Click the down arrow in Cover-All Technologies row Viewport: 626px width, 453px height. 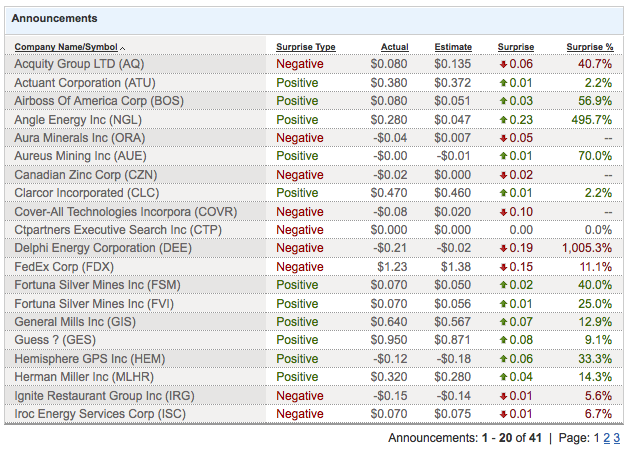tap(503, 212)
